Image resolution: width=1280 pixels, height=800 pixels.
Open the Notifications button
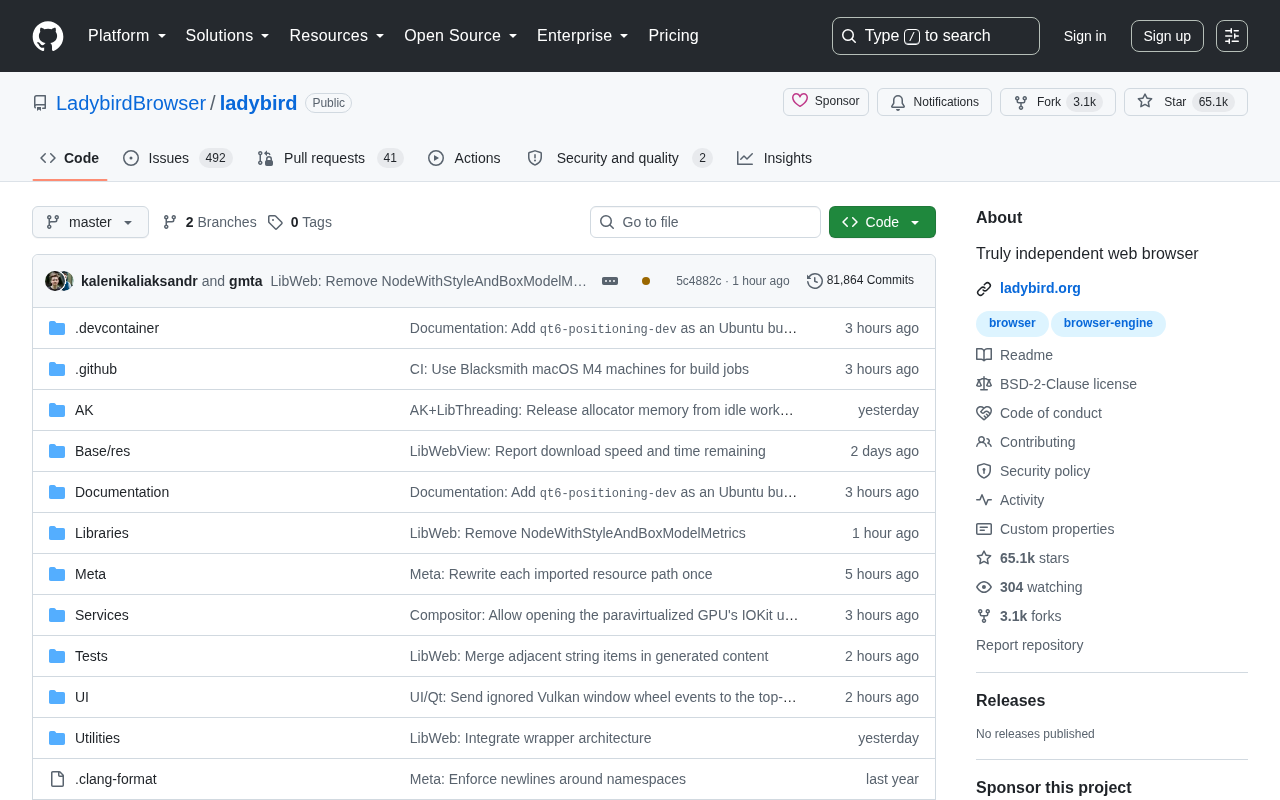934,102
